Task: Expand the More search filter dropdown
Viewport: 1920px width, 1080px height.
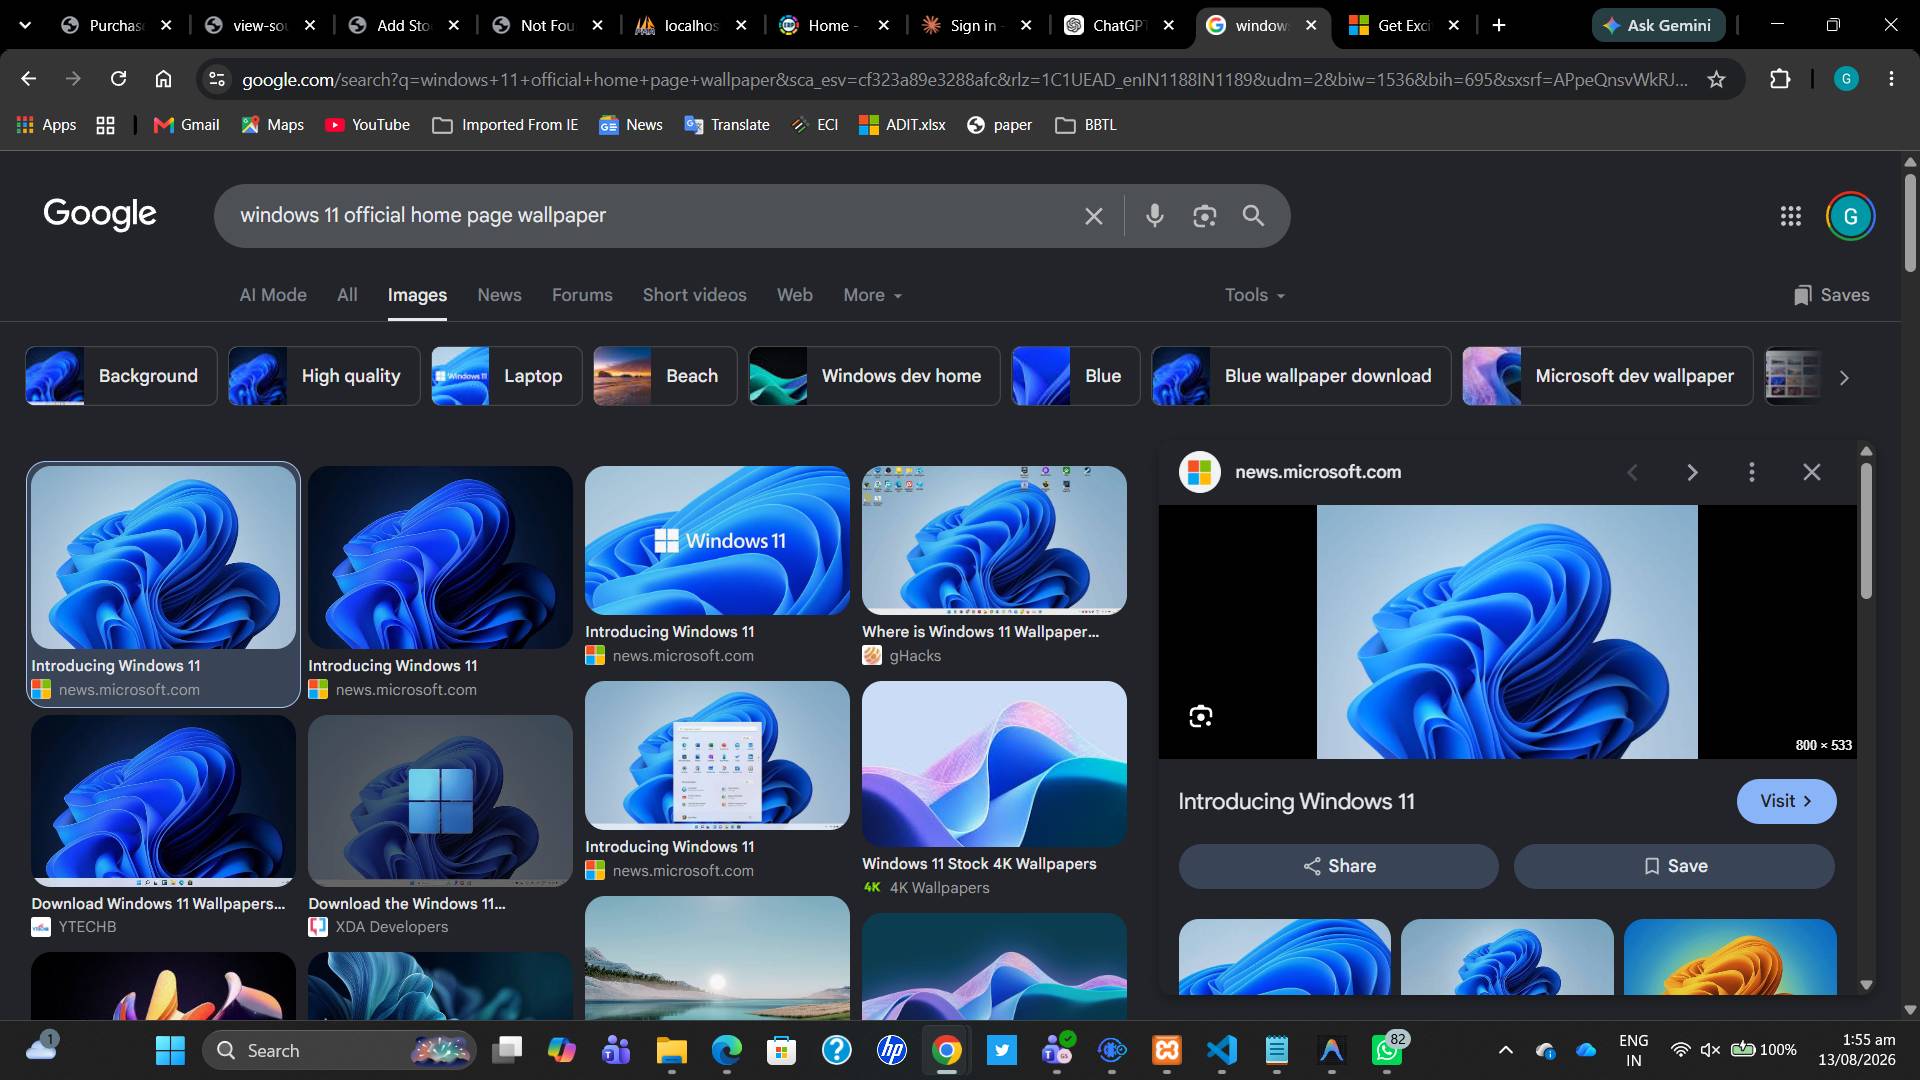Action: (x=872, y=295)
